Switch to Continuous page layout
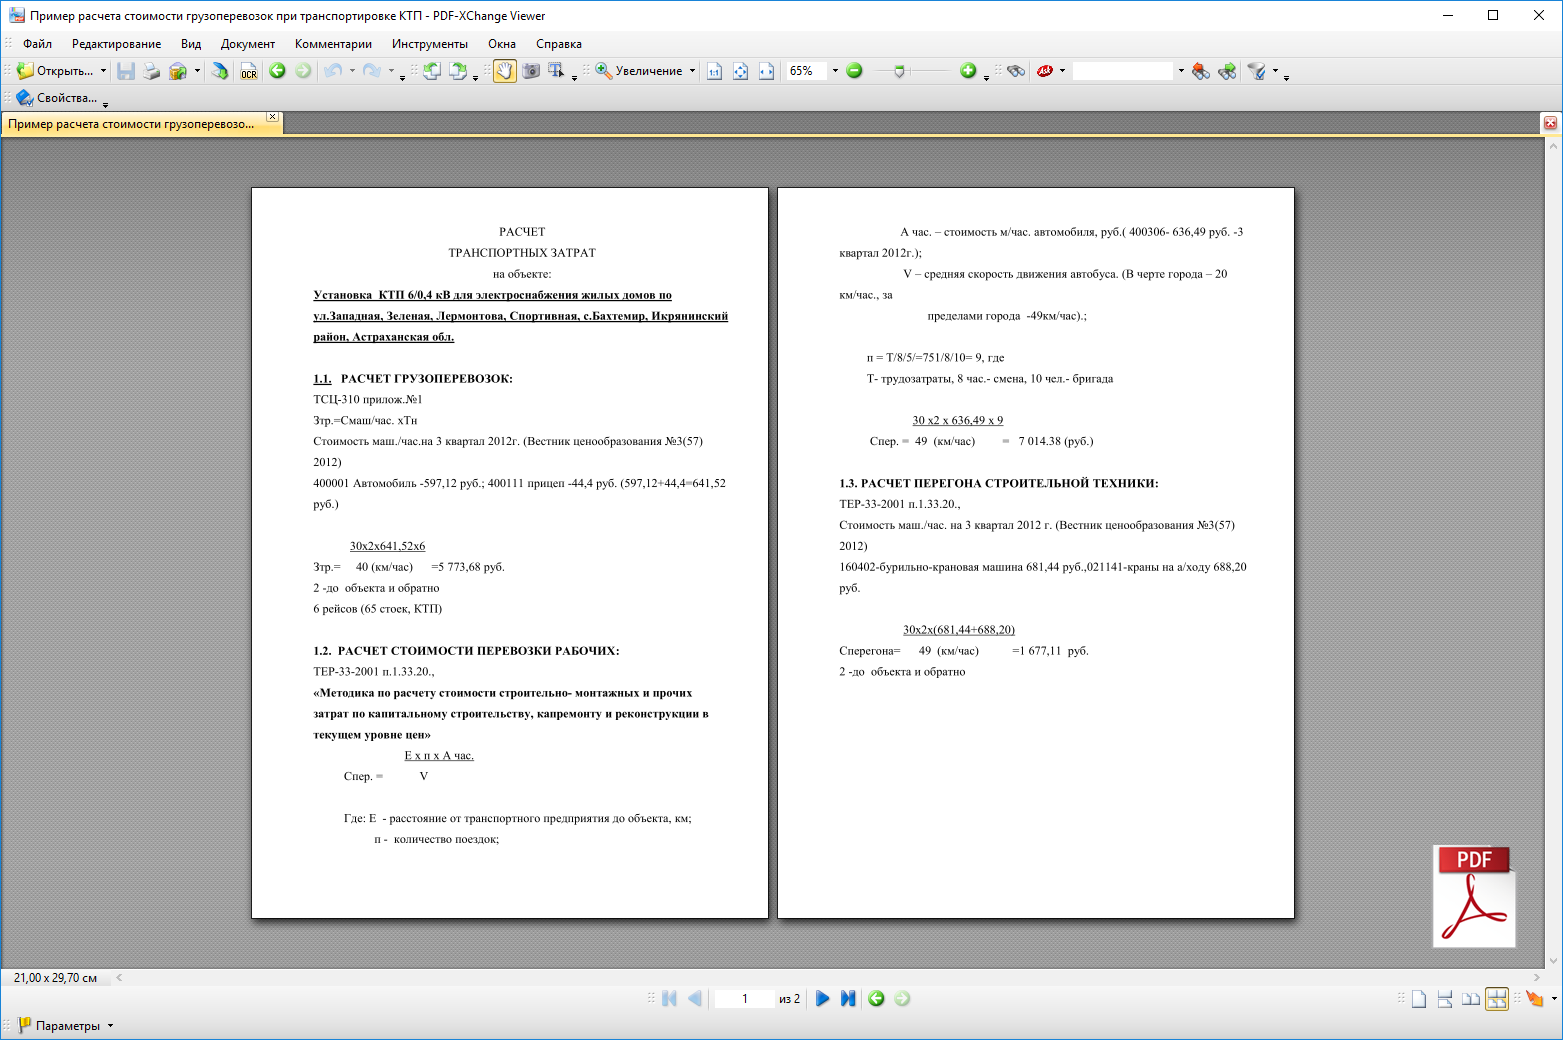The height and width of the screenshot is (1040, 1563). click(x=1445, y=998)
